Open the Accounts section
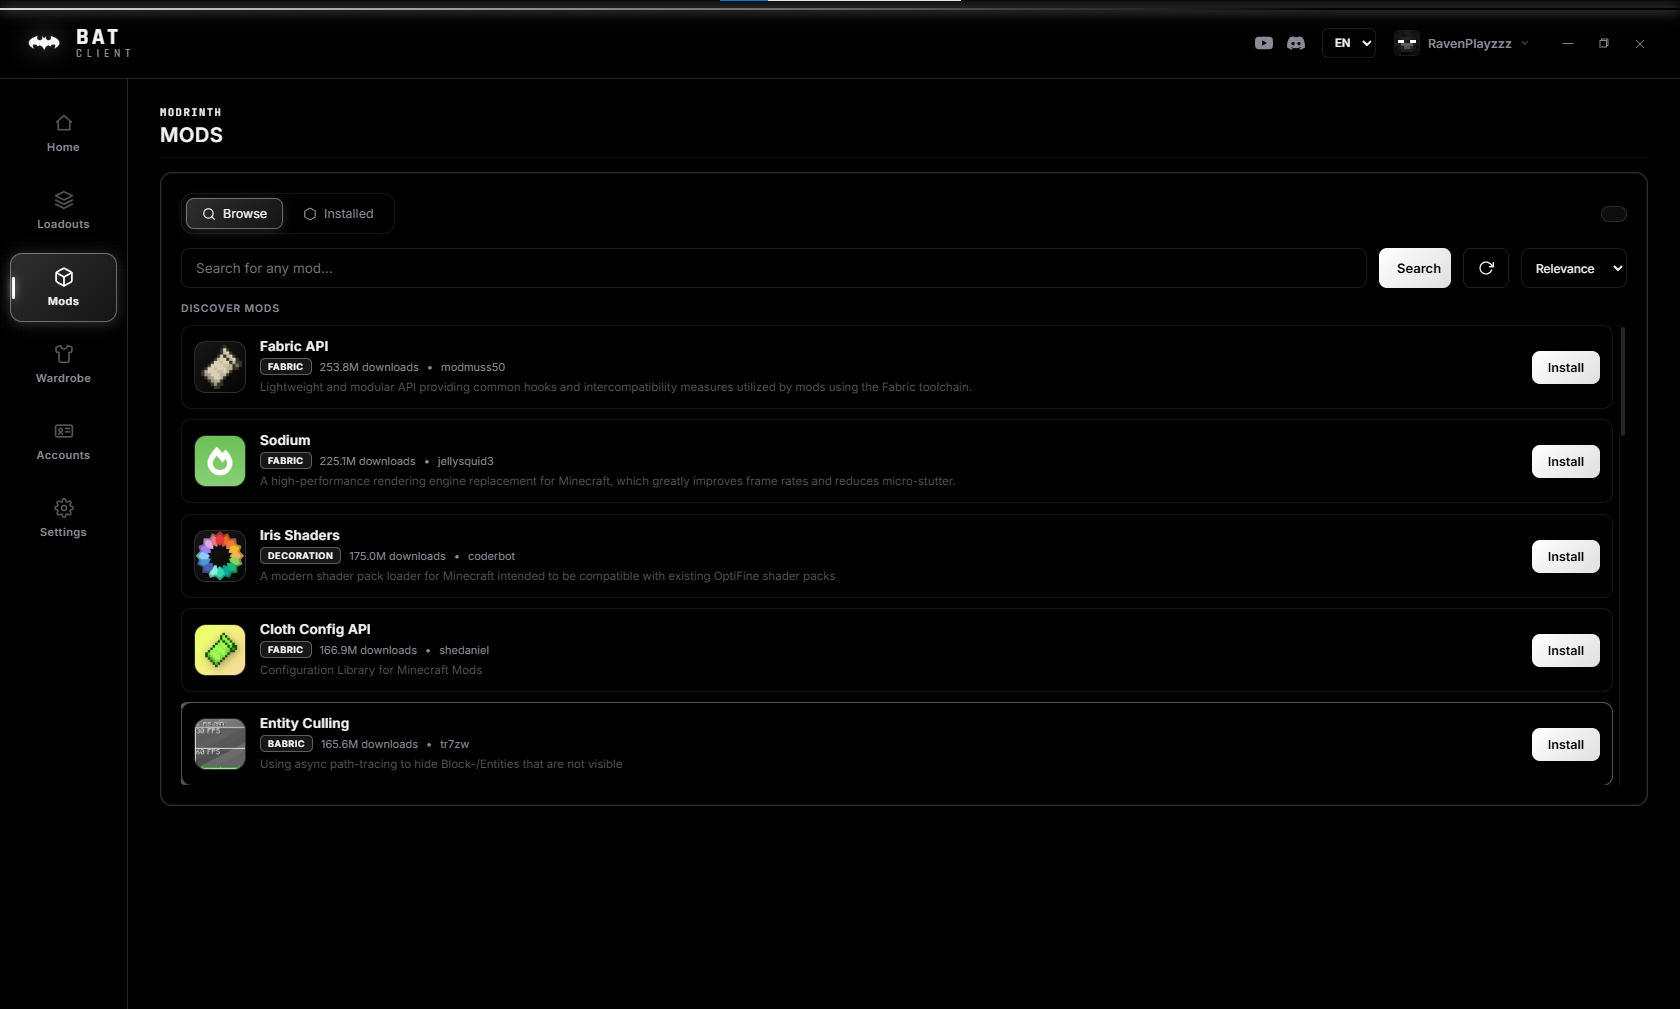 coord(63,442)
